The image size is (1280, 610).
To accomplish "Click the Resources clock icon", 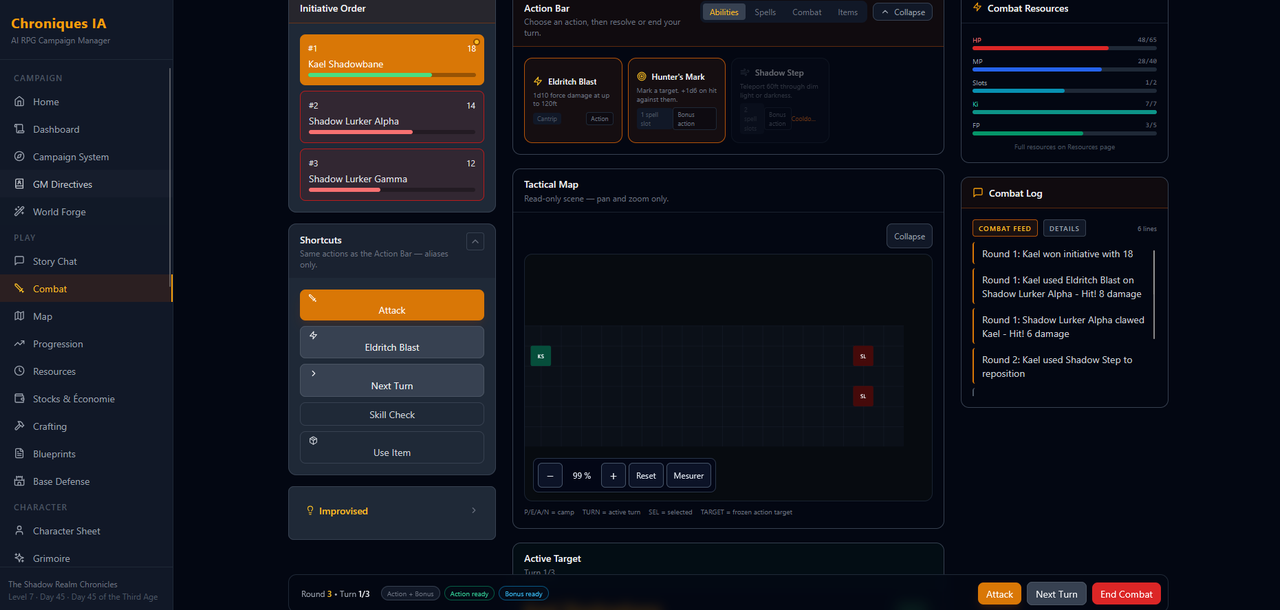I will [x=20, y=371].
